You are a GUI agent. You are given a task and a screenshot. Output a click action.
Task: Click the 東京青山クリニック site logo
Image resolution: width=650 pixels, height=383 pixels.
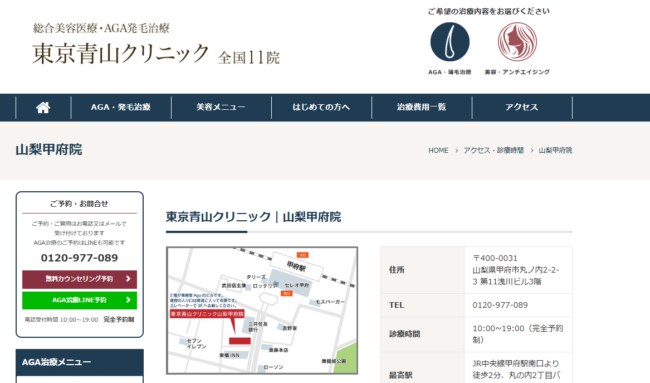pyautogui.click(x=121, y=53)
